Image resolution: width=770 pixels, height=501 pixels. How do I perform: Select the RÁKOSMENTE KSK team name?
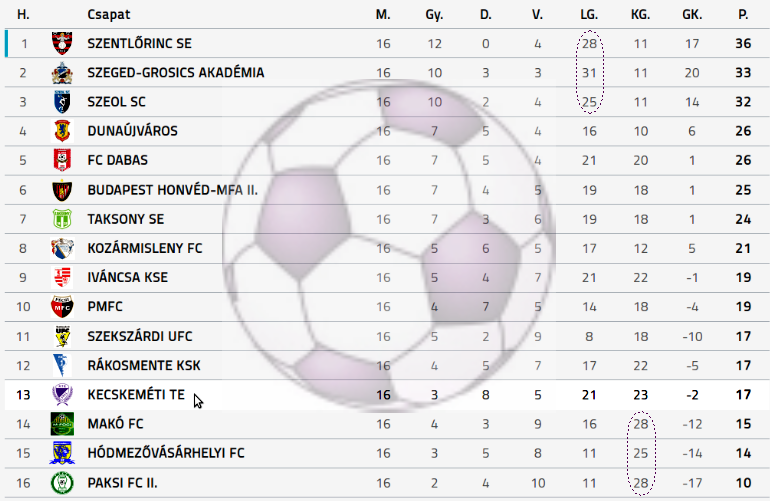point(144,365)
